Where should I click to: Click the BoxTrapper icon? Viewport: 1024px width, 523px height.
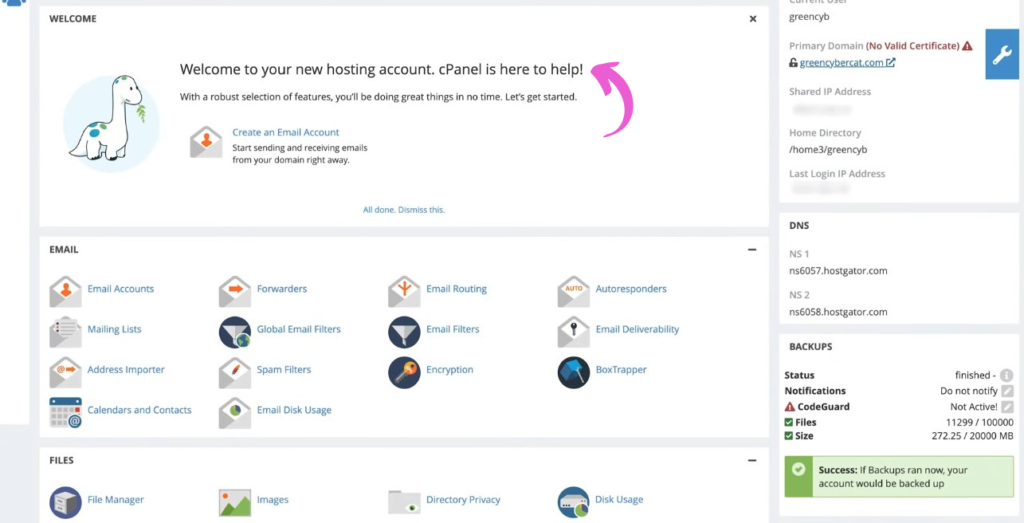tap(573, 372)
